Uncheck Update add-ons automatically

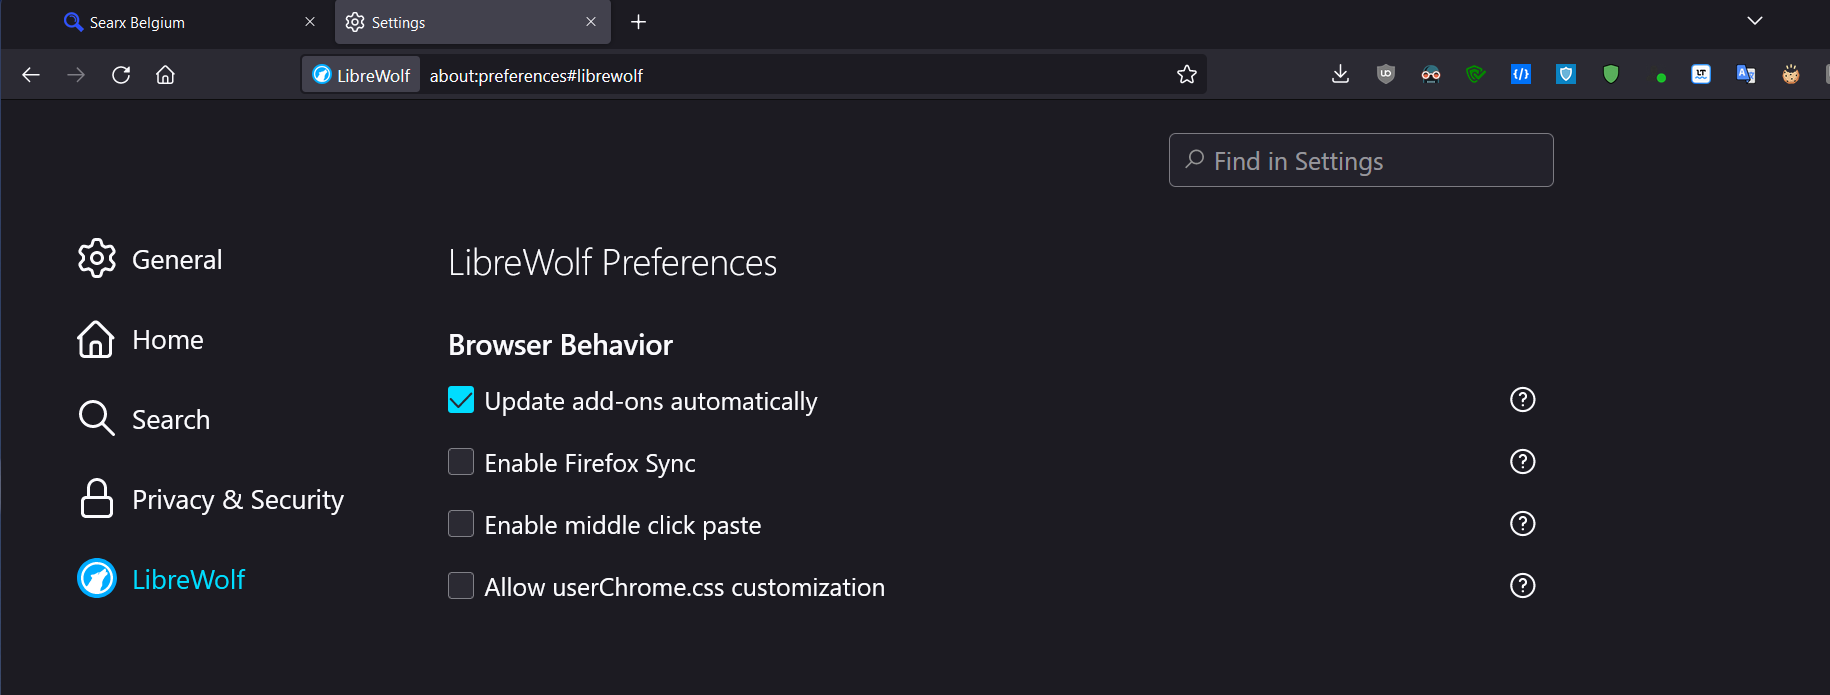(x=461, y=400)
